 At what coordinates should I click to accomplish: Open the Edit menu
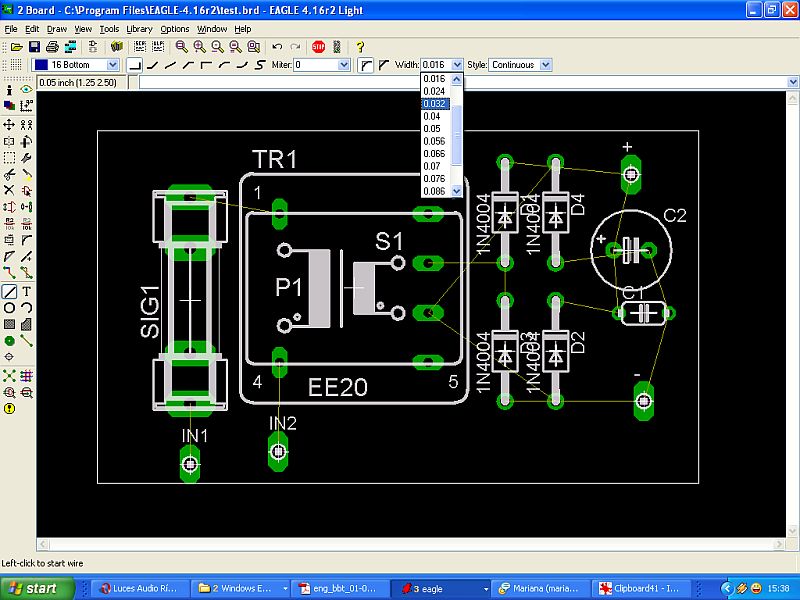click(x=32, y=29)
